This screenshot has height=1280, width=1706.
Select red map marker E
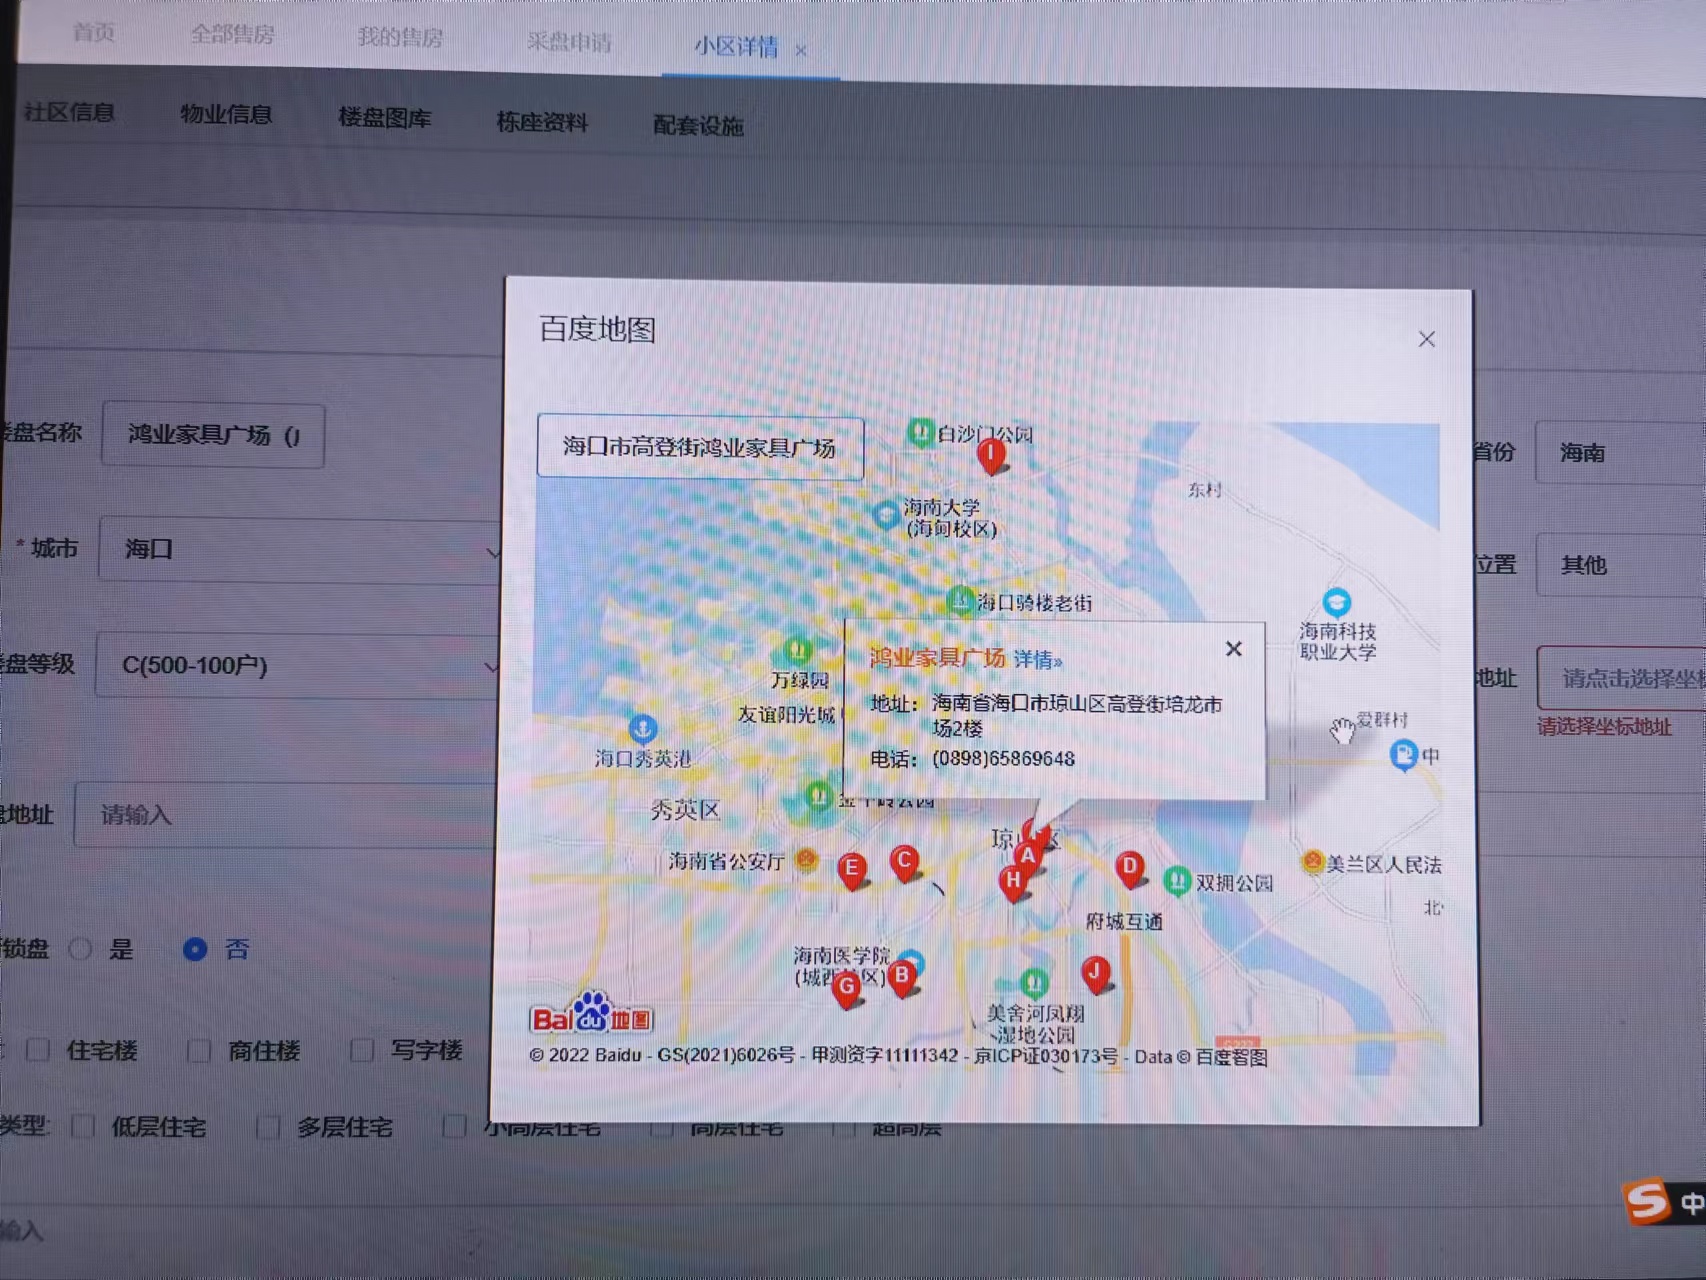click(x=851, y=869)
